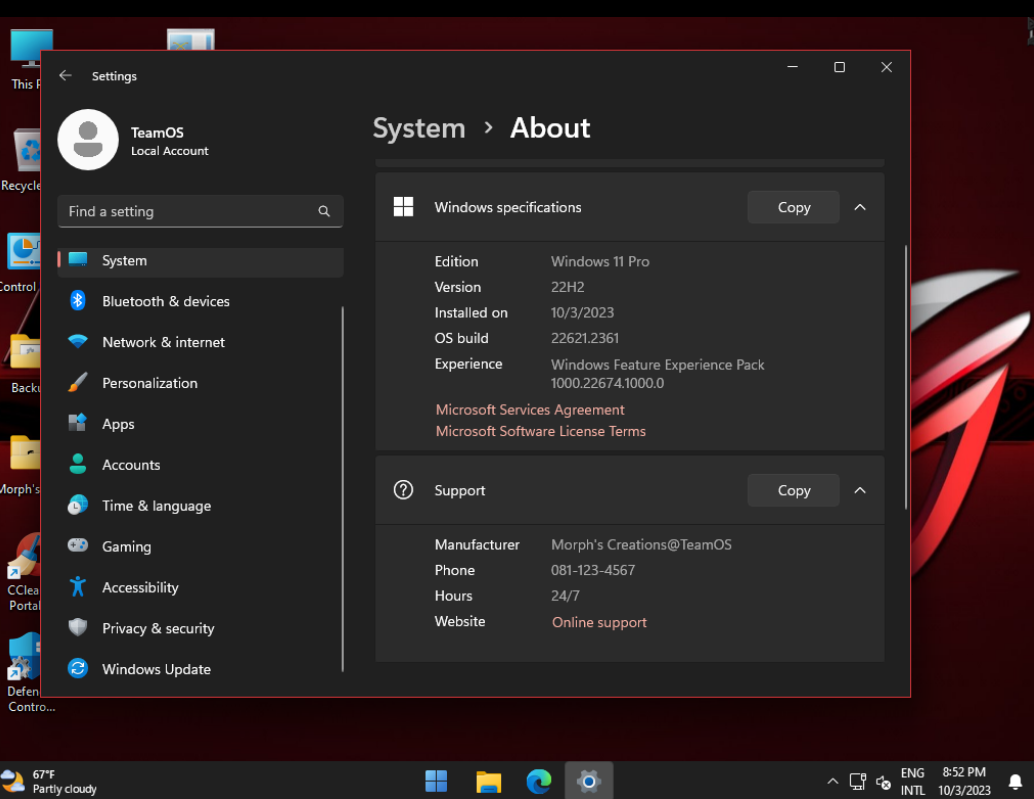This screenshot has height=799, width=1034.
Task: Click the TeamOS user avatar
Action: click(88, 140)
